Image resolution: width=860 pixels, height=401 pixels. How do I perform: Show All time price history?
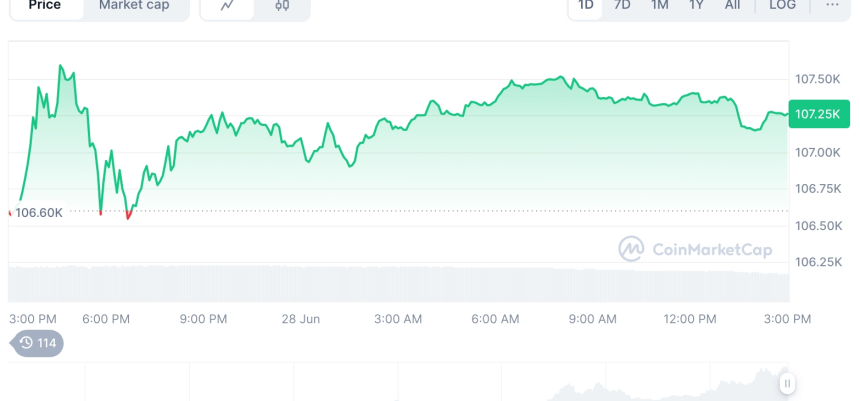(x=733, y=5)
